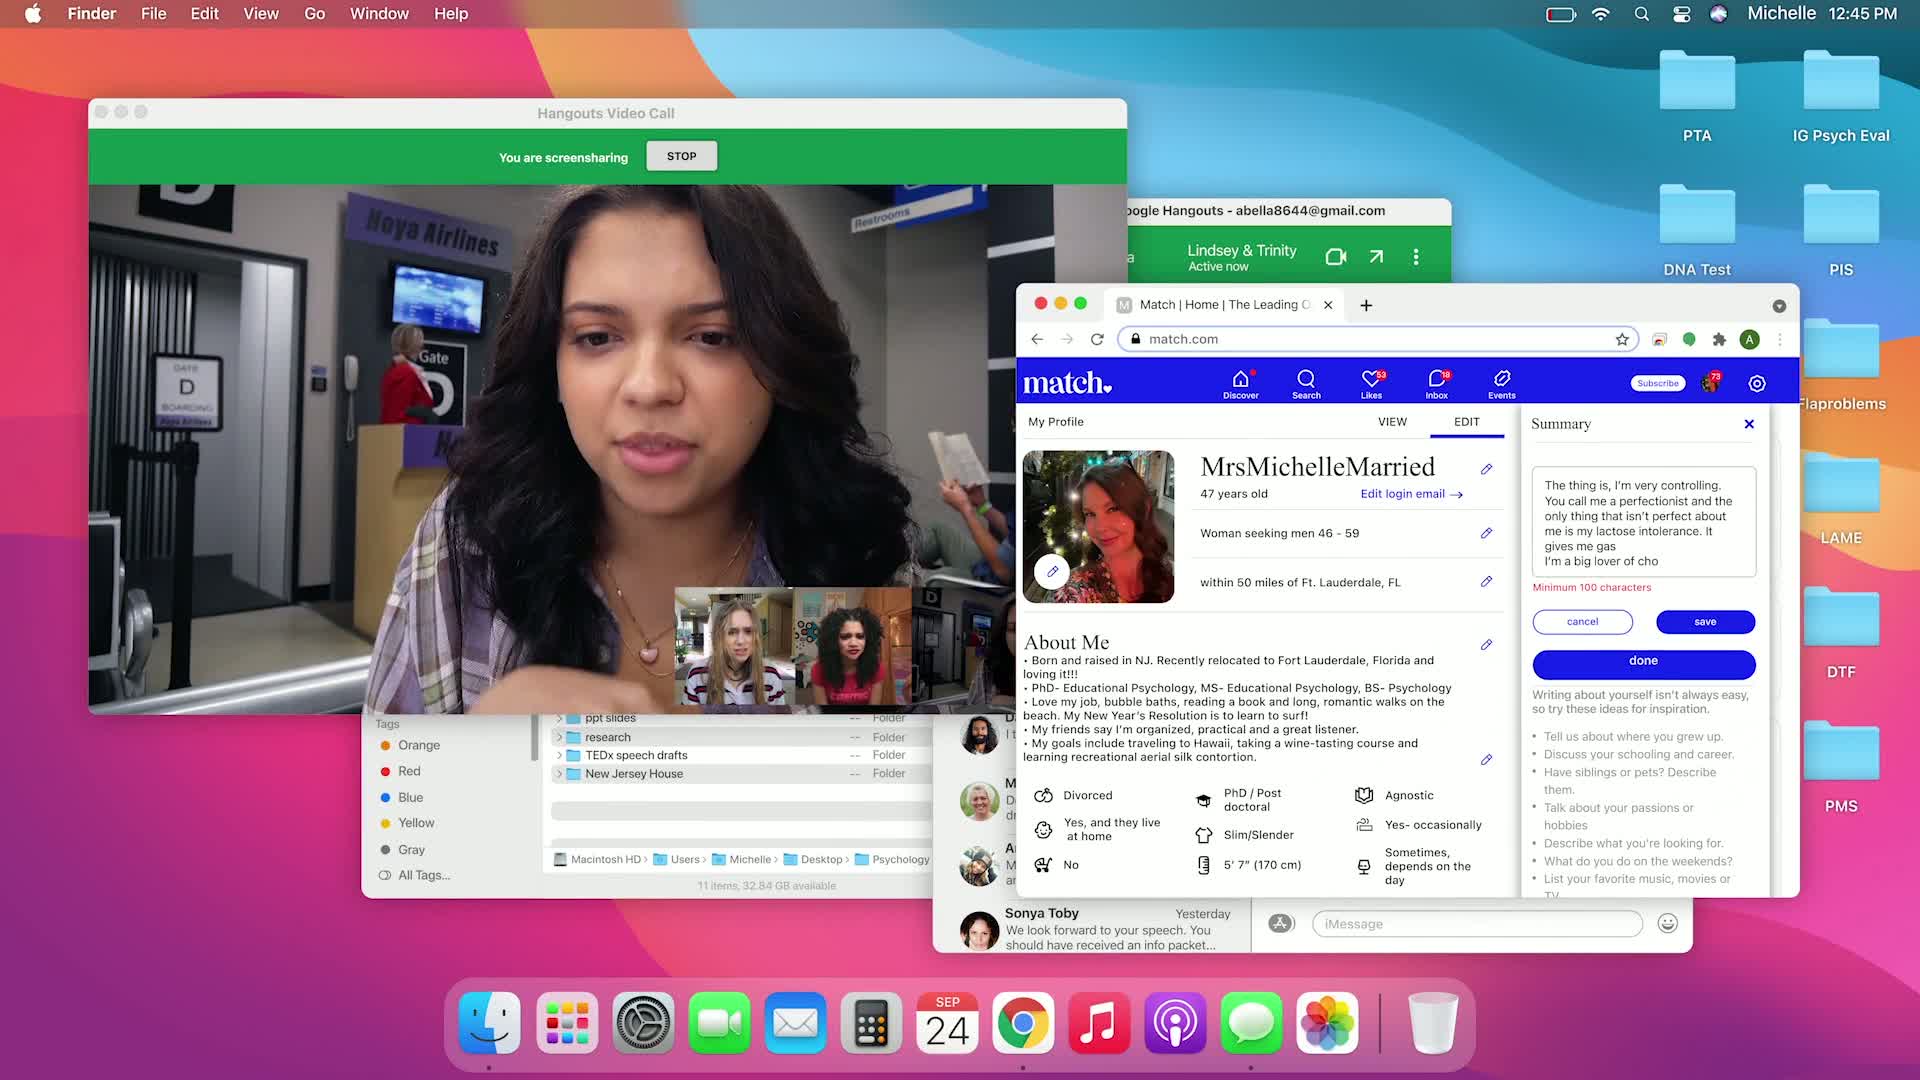1920x1080 pixels.
Task: Open macOS Control Center in menu bar
Action: pos(1681,14)
